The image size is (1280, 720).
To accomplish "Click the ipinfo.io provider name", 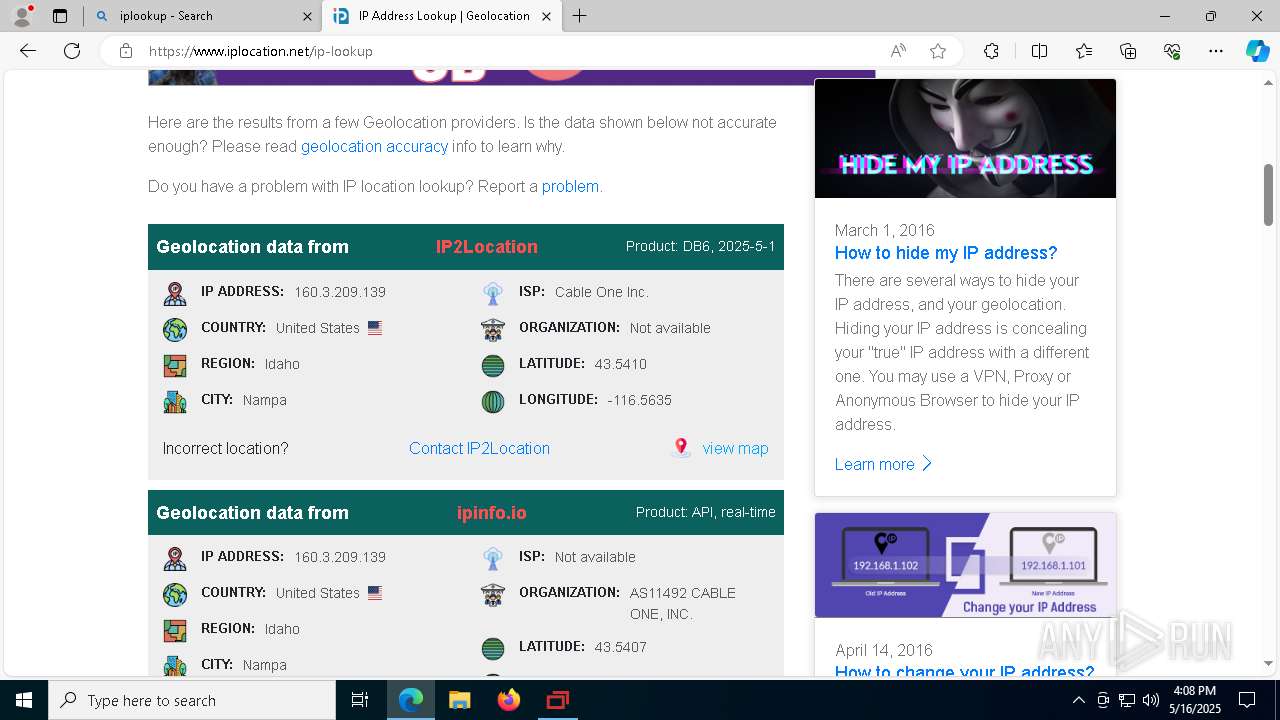I will point(491,512).
